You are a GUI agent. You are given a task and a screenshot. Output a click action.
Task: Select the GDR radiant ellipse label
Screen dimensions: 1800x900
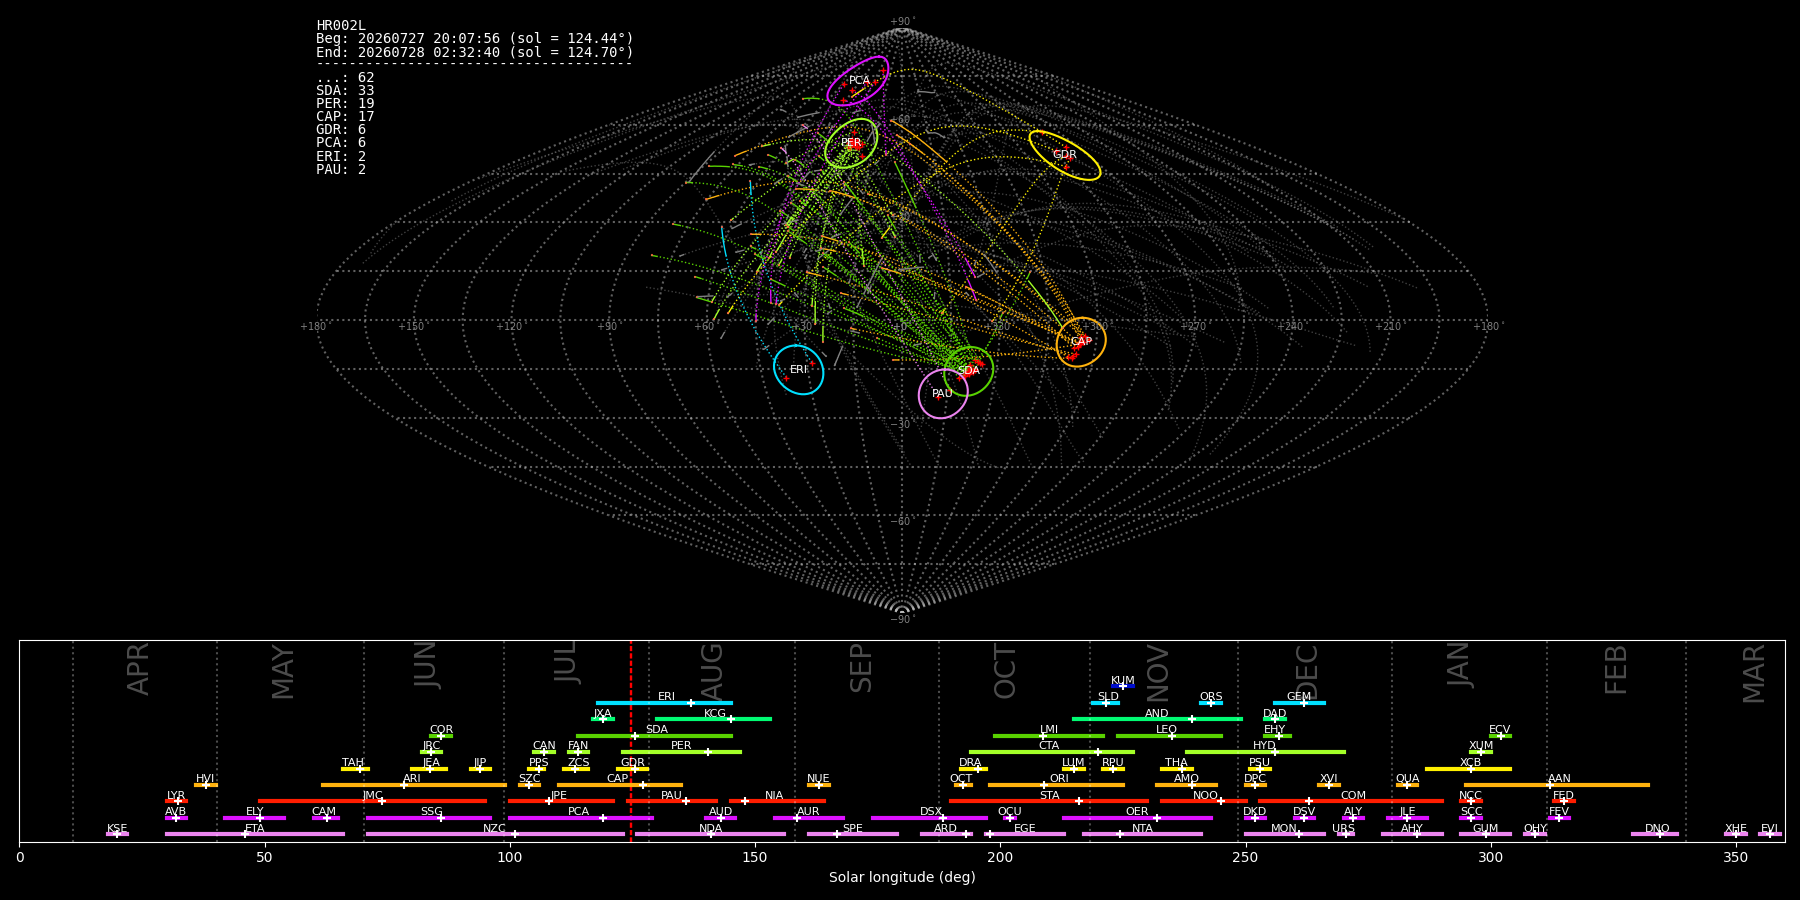click(x=1064, y=155)
